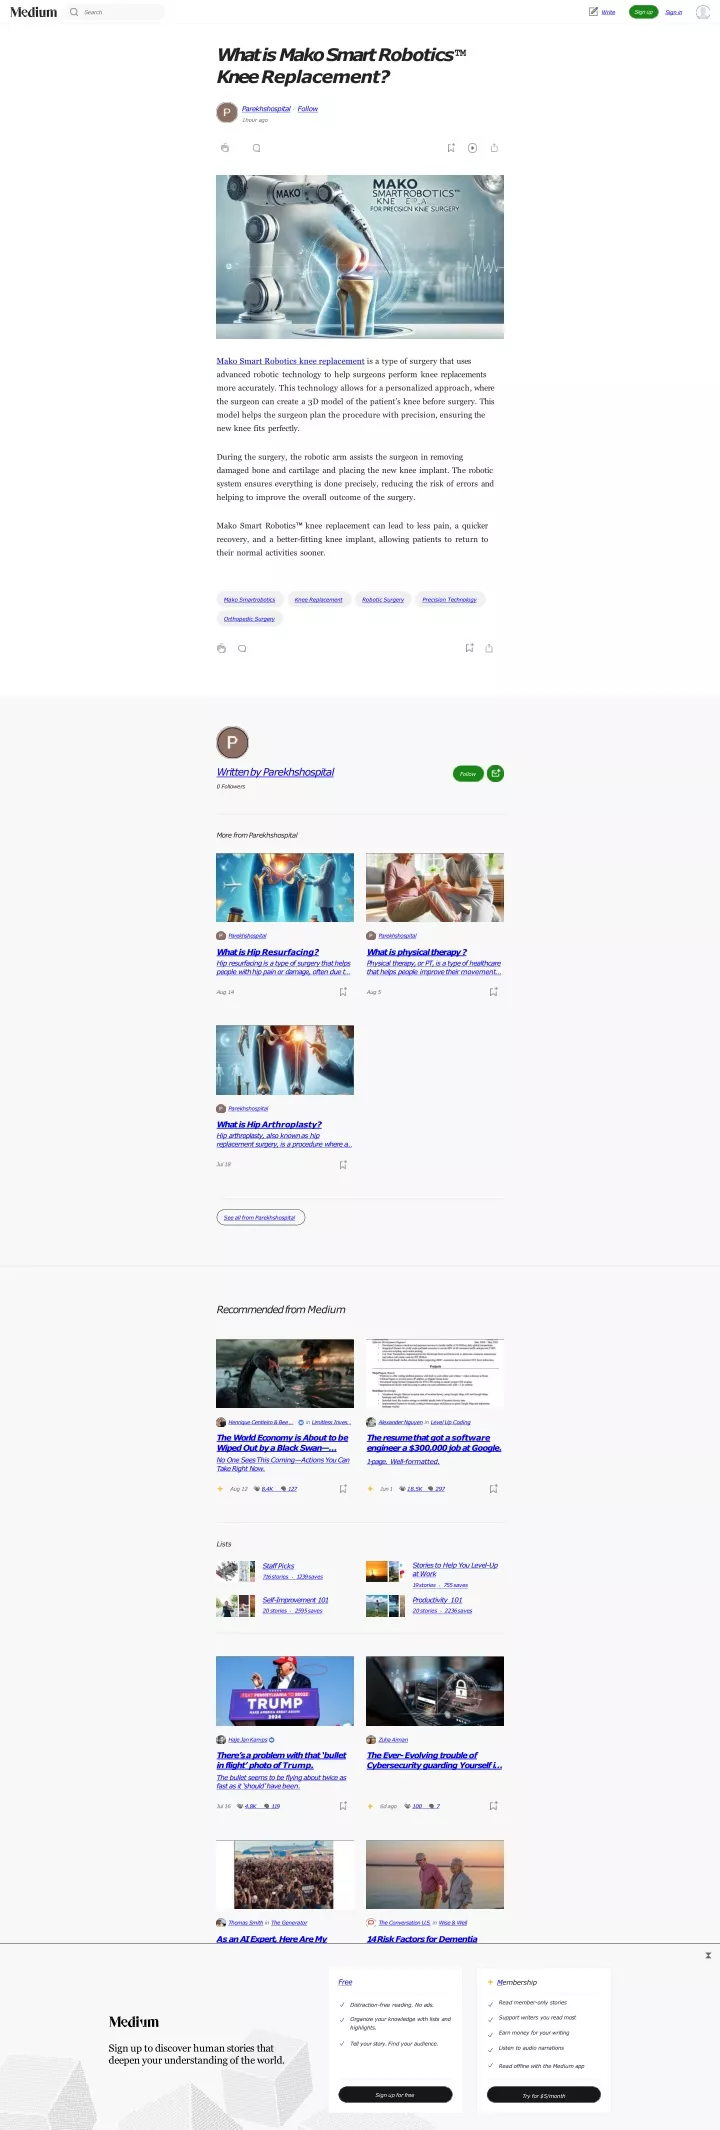Bookmark the Cybersecurity guarding story
This screenshot has width=720, height=2130.
tap(493, 1806)
